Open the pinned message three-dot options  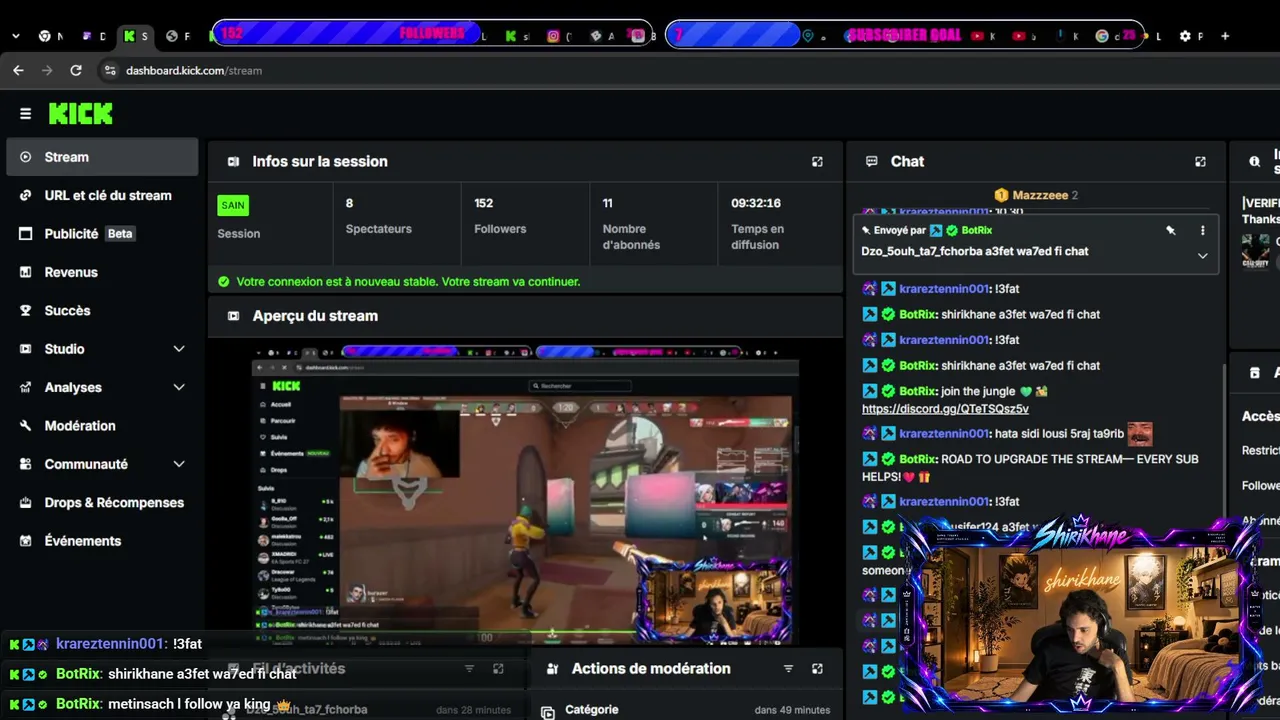(x=1202, y=230)
